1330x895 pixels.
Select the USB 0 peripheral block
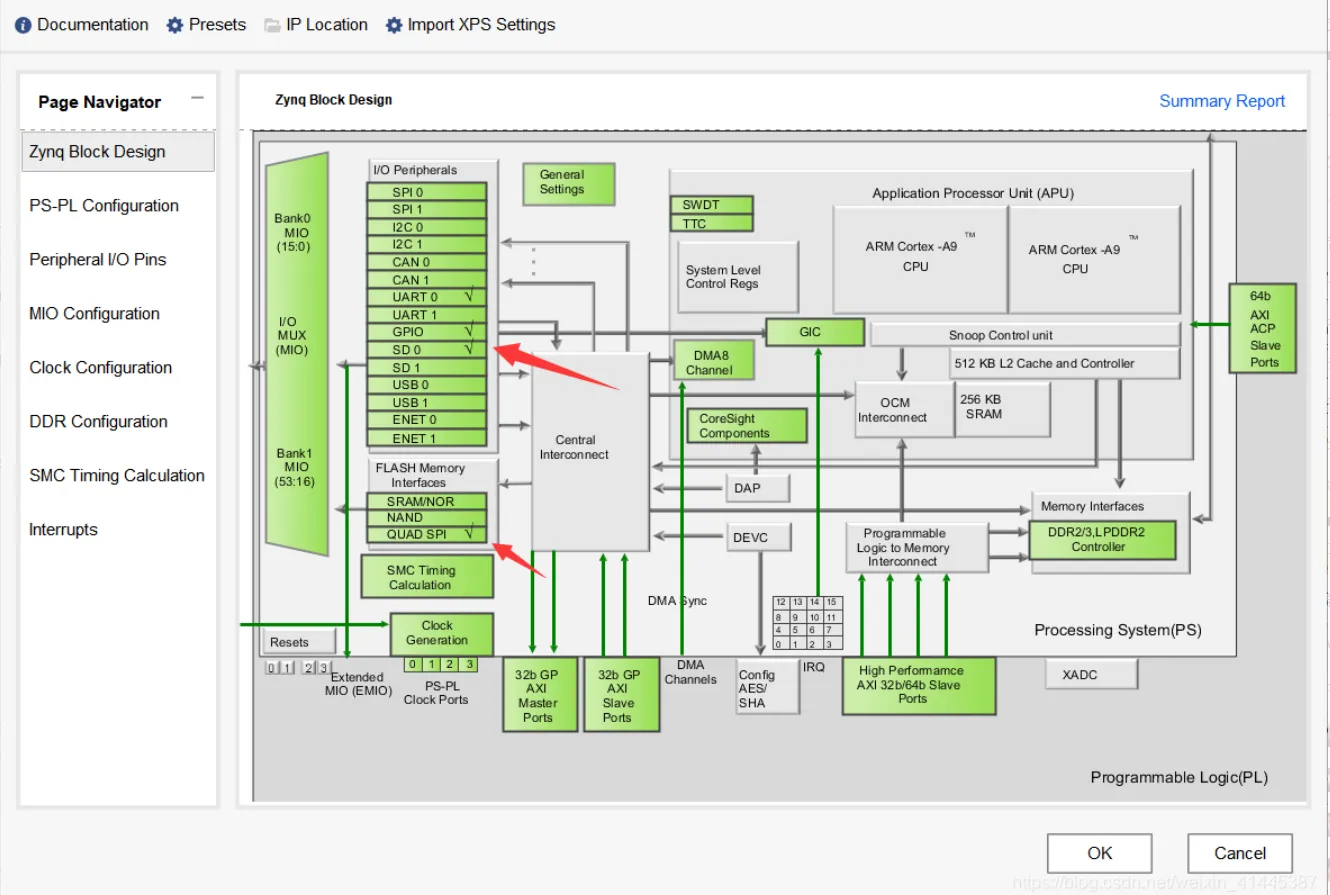tap(427, 385)
